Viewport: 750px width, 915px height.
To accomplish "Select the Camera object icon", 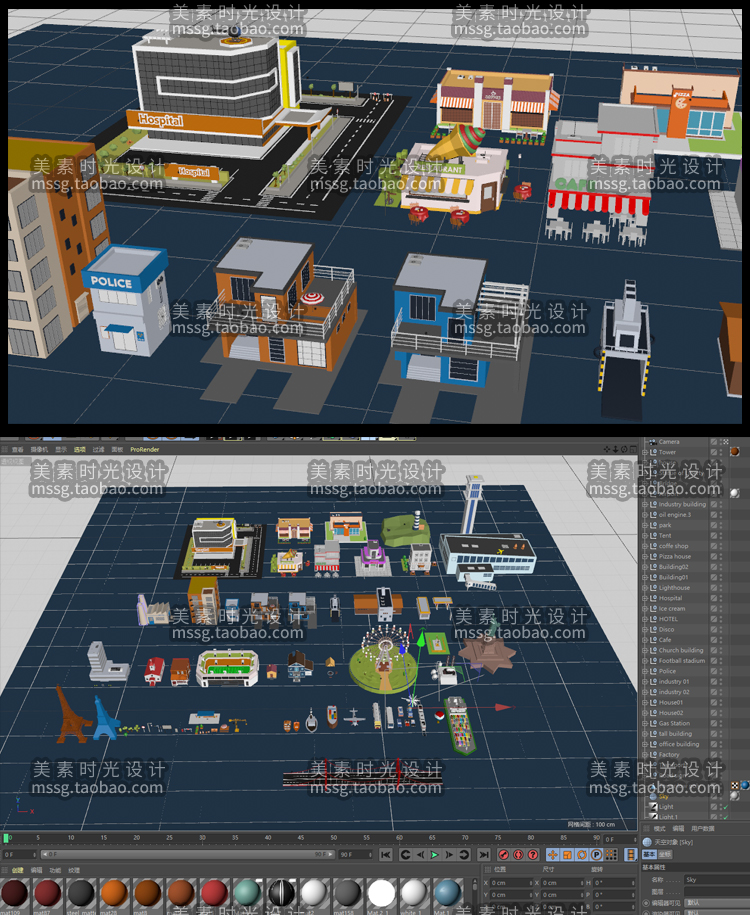I will [654, 442].
